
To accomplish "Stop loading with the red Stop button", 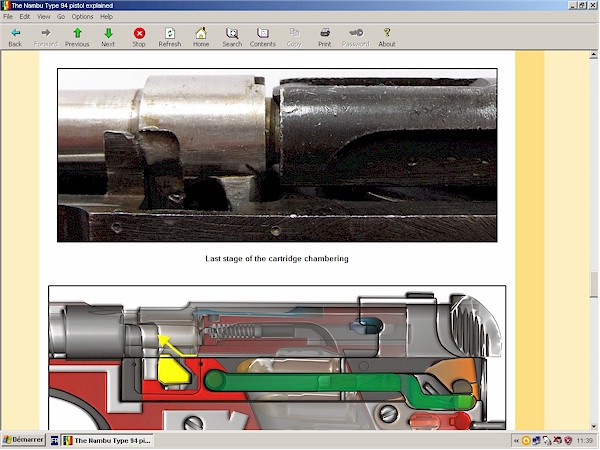I will pos(139,37).
